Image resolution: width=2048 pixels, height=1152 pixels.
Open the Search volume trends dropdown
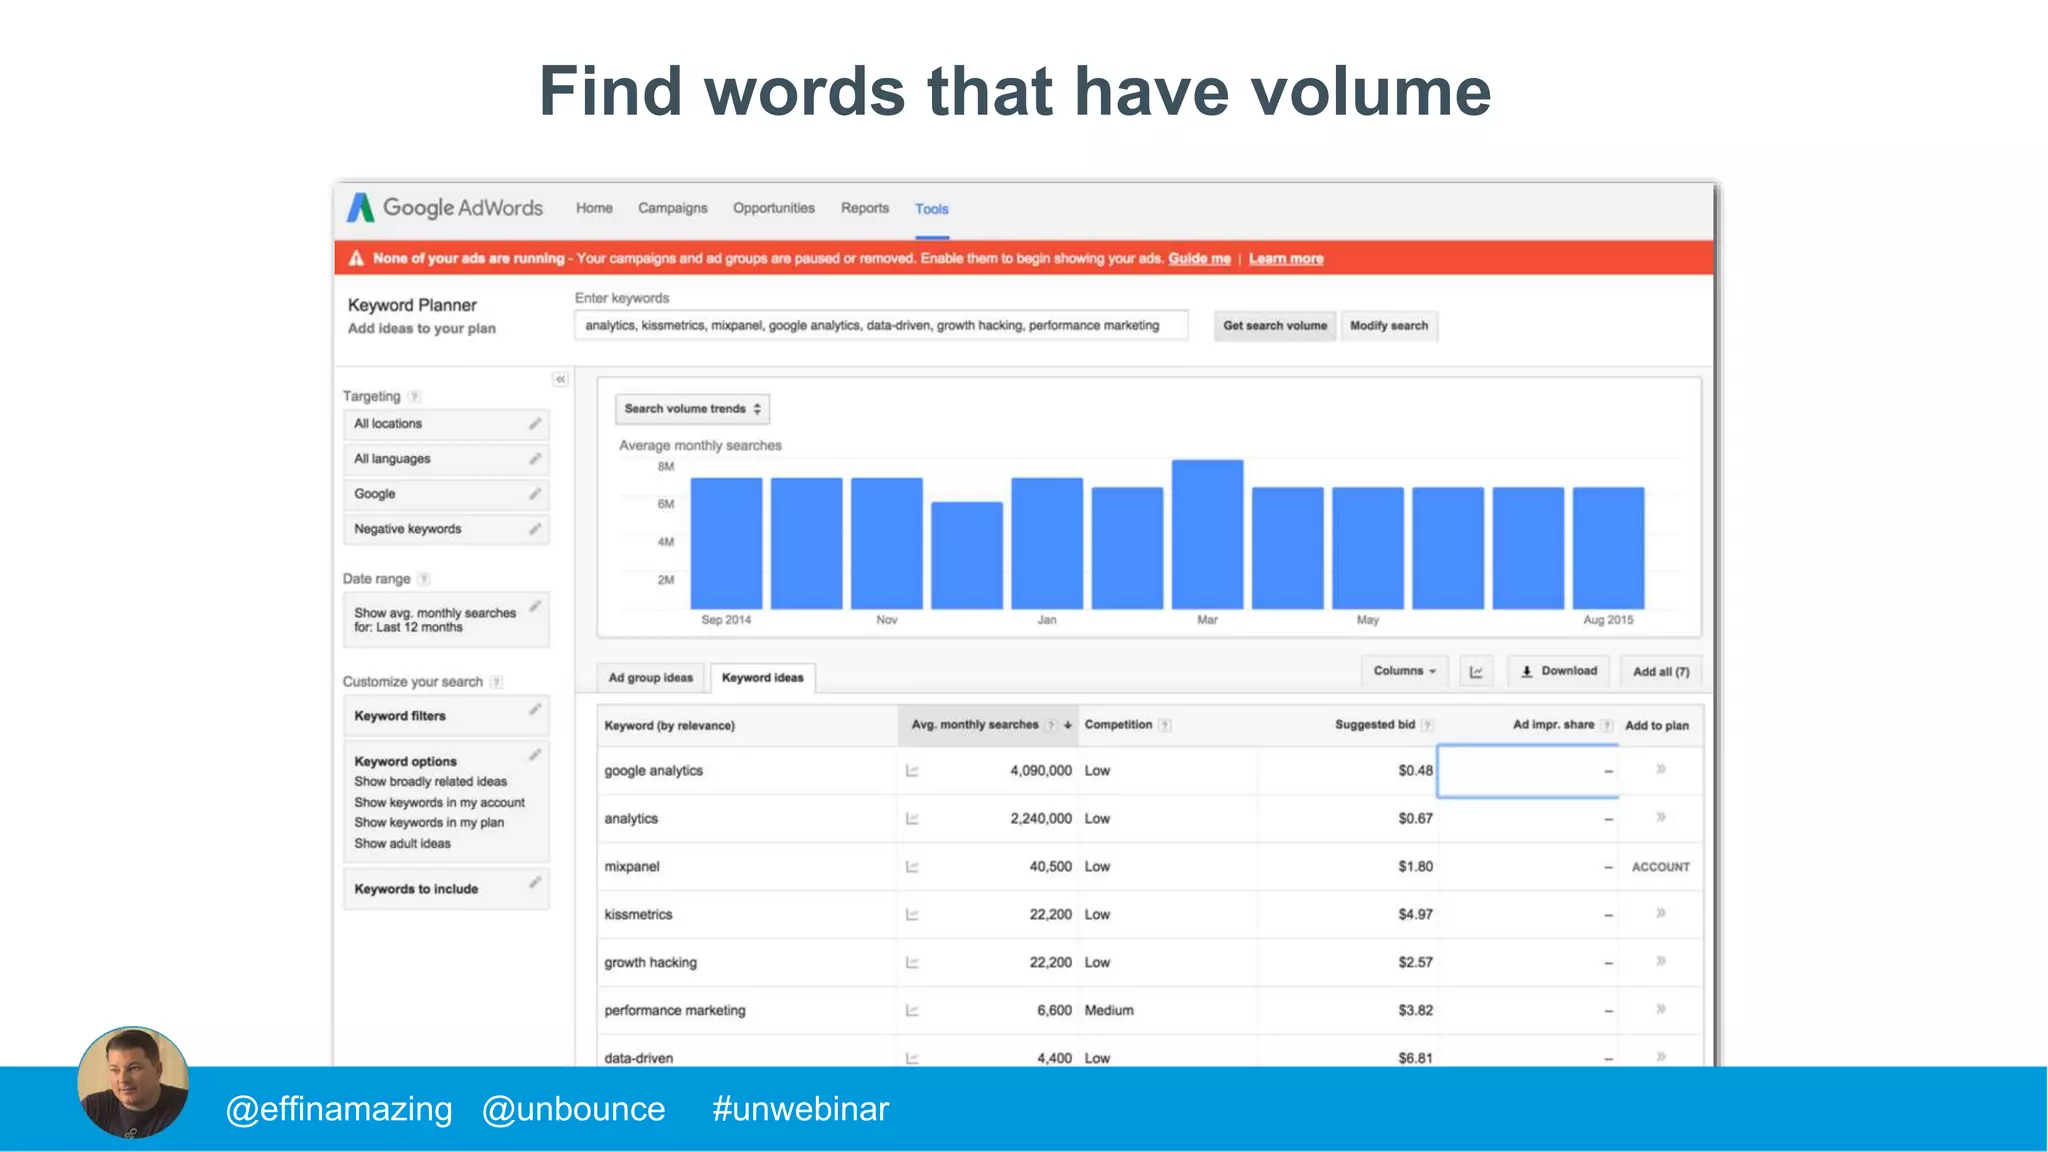point(692,409)
